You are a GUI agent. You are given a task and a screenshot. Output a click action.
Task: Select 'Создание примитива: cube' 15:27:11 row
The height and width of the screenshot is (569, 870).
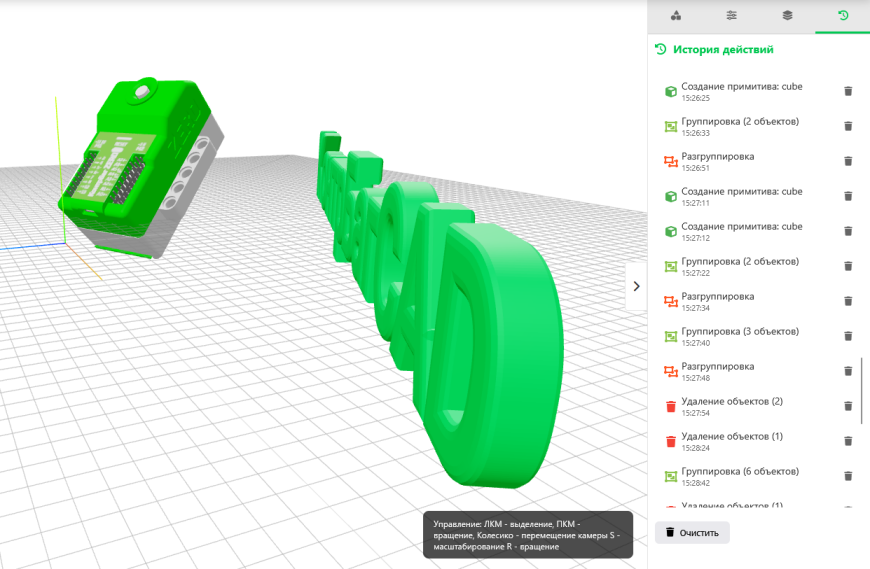coord(758,196)
